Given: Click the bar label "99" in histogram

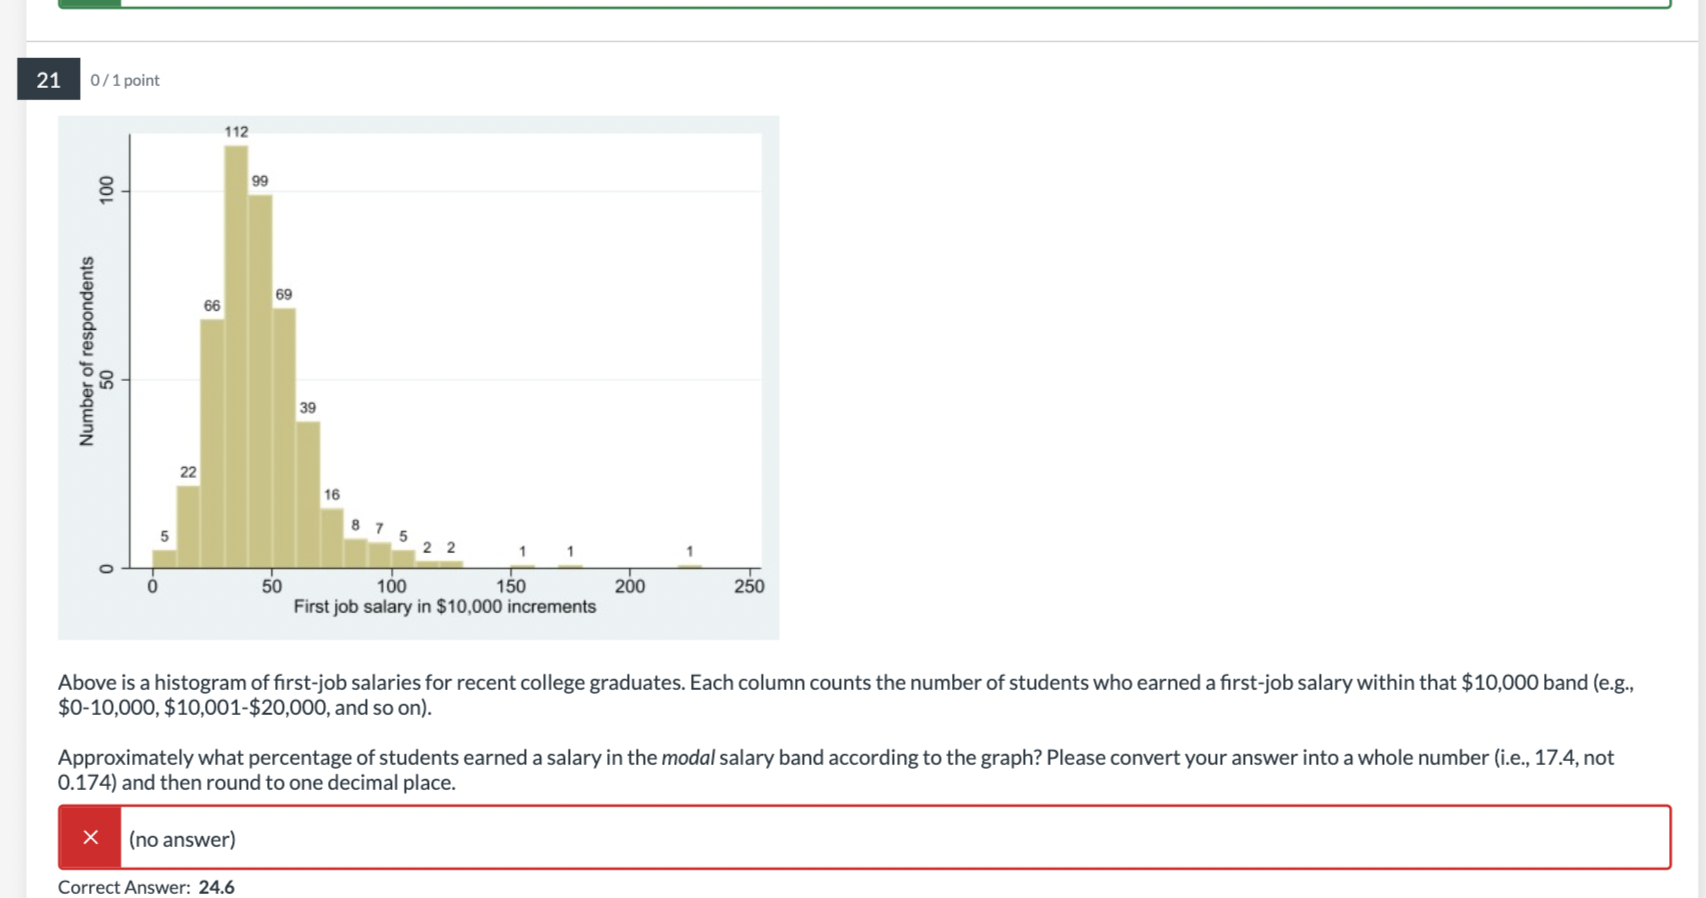Looking at the screenshot, I should (260, 181).
